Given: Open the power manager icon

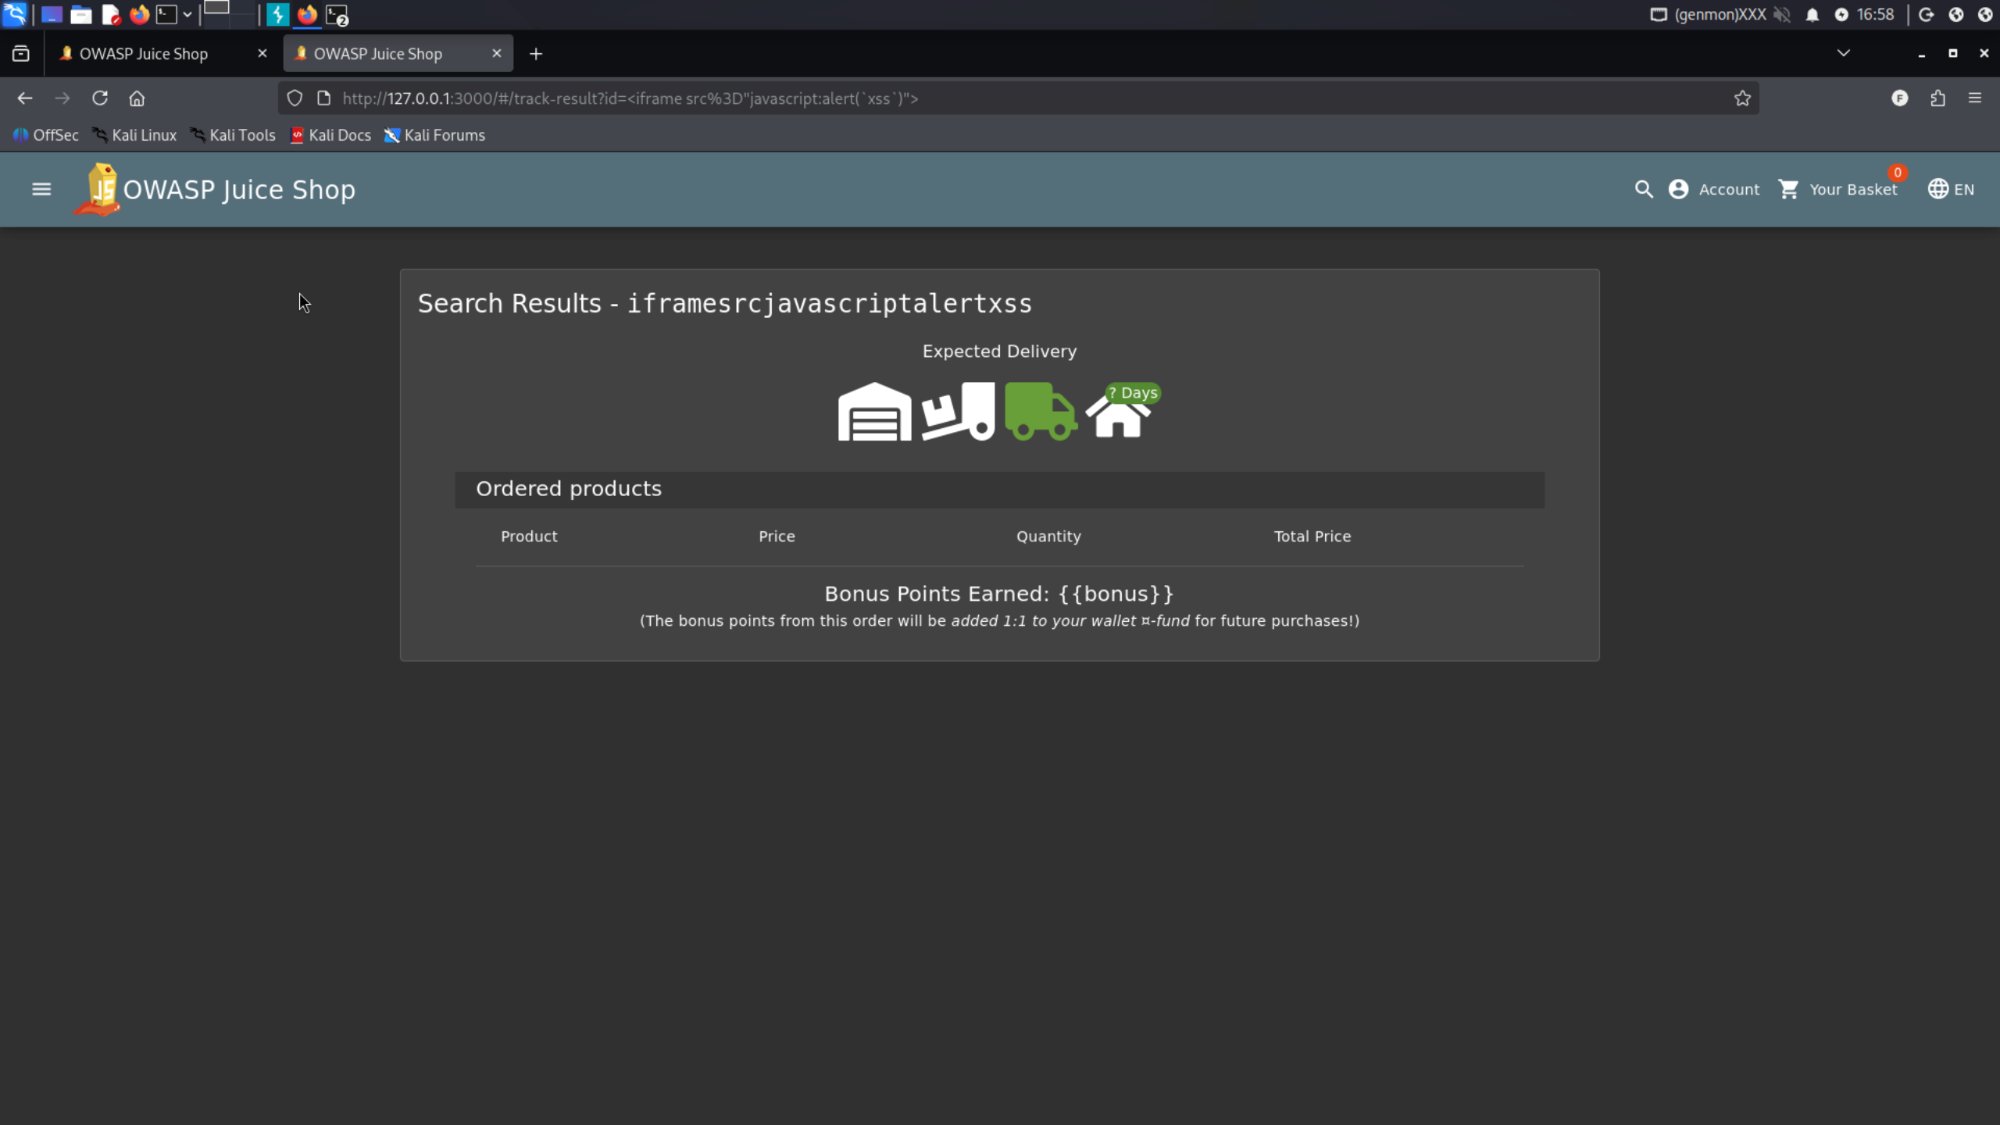Looking at the screenshot, I should coord(1841,15).
